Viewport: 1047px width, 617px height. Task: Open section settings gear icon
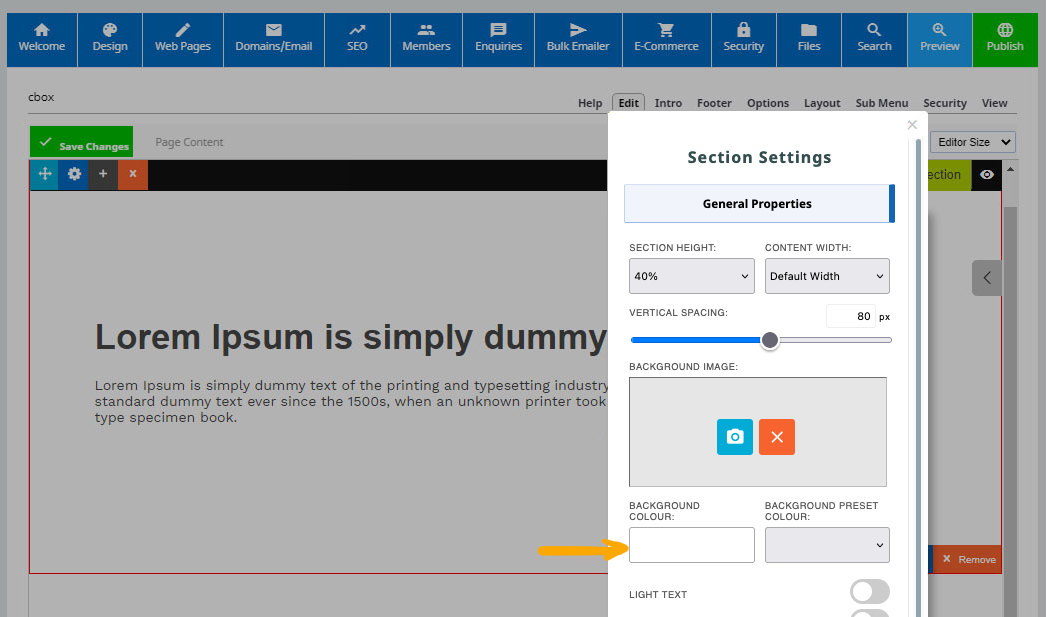coord(74,174)
